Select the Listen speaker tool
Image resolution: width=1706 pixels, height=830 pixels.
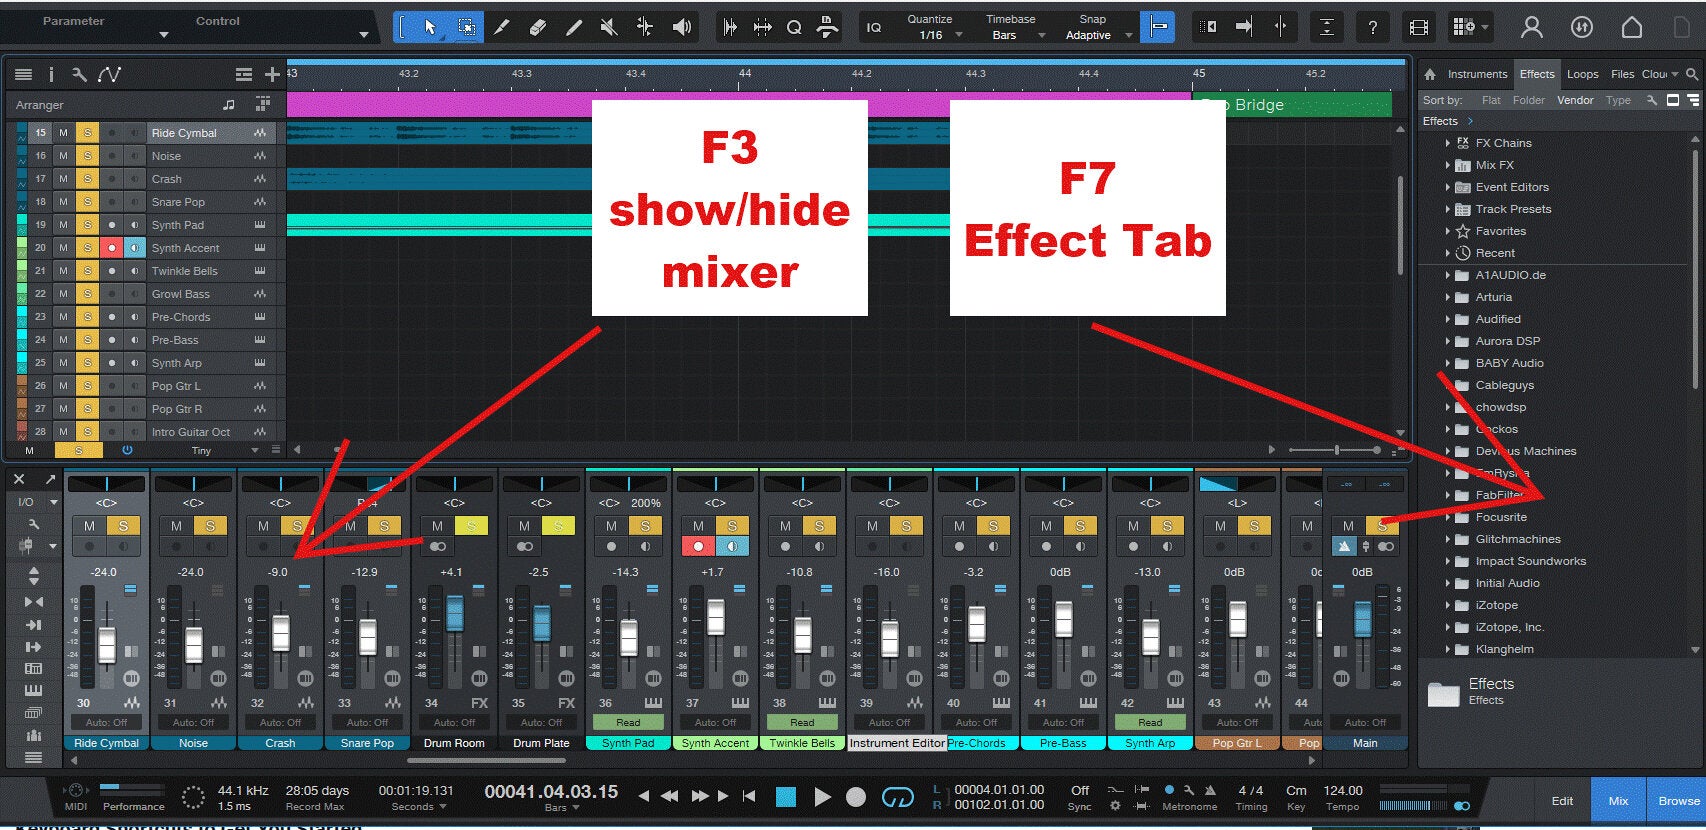click(682, 27)
